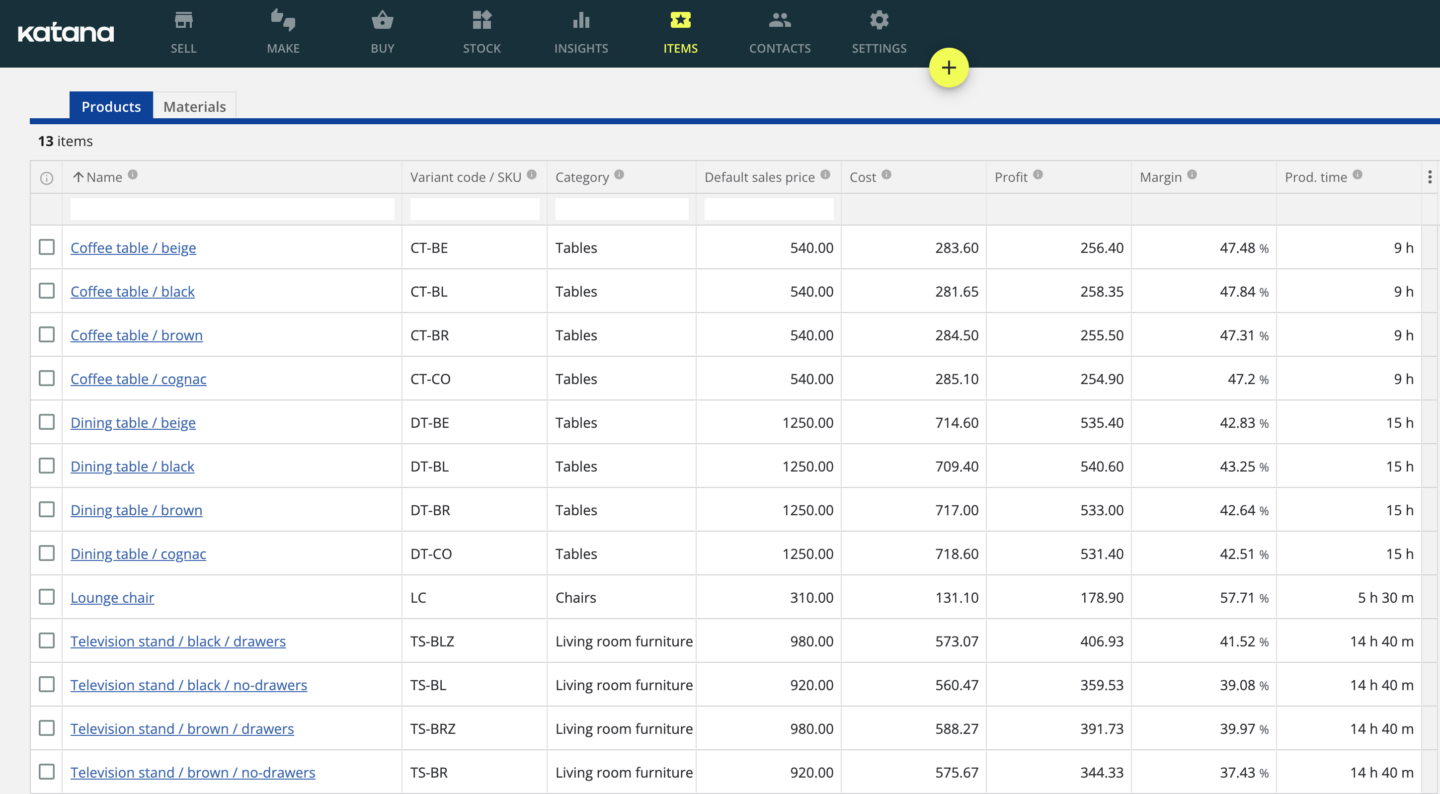This screenshot has height=794, width=1440.
Task: Check the checkbox for Dining table / black
Action: pos(46,466)
